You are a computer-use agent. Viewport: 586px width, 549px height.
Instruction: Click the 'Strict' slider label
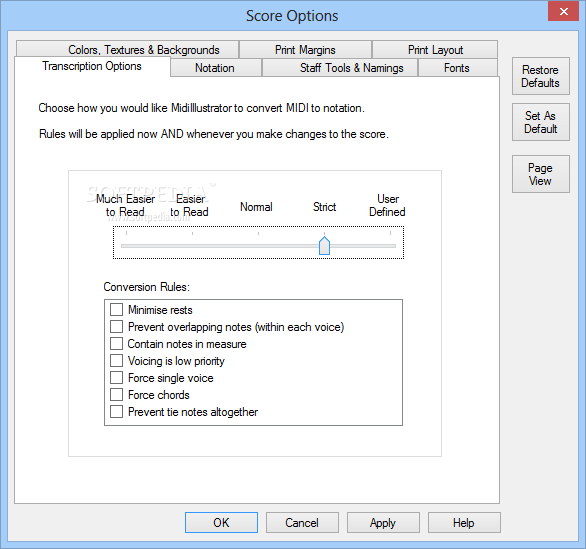[x=324, y=207]
